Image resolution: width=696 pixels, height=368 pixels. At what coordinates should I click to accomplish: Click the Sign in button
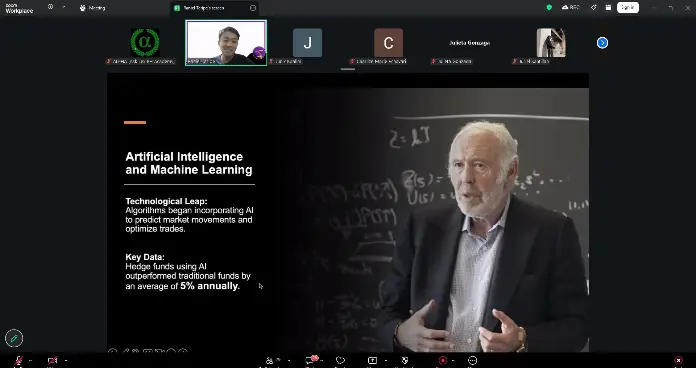628,8
